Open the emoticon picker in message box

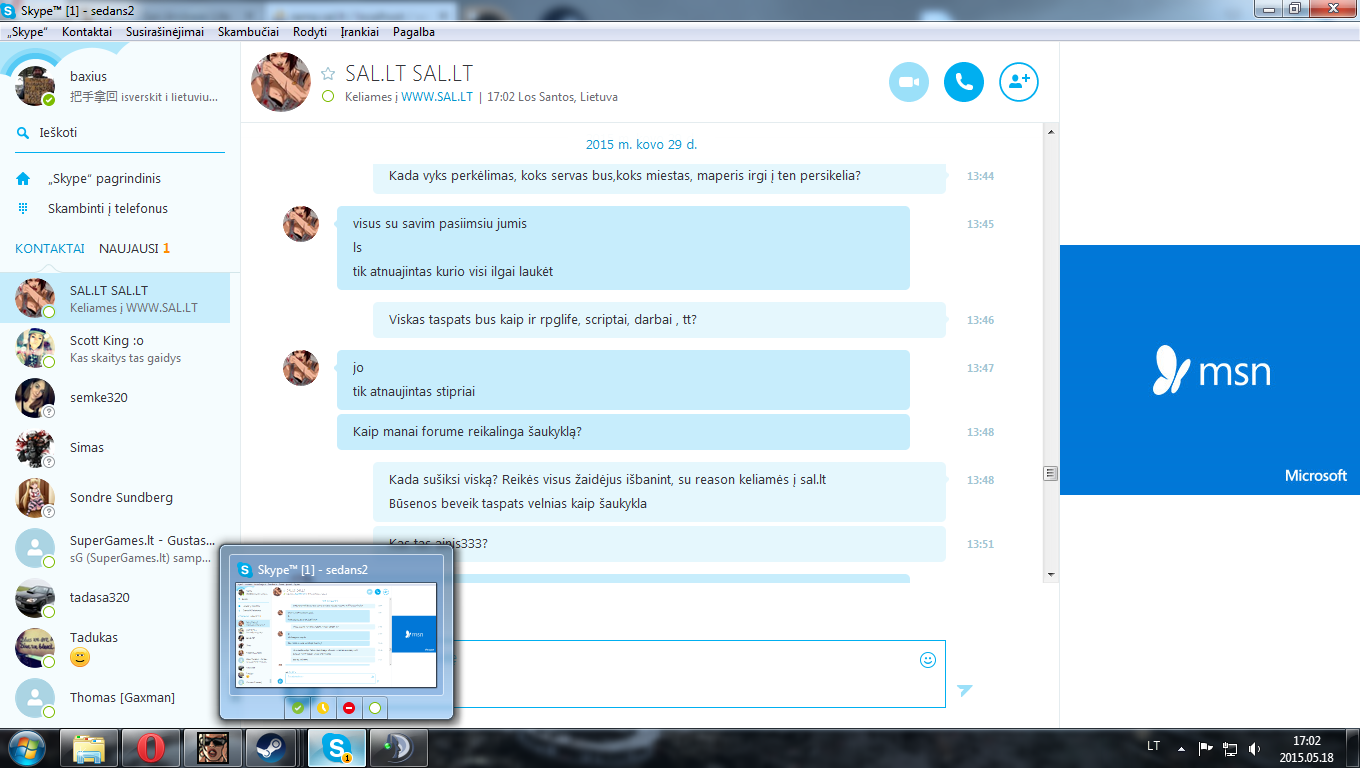(x=928, y=660)
